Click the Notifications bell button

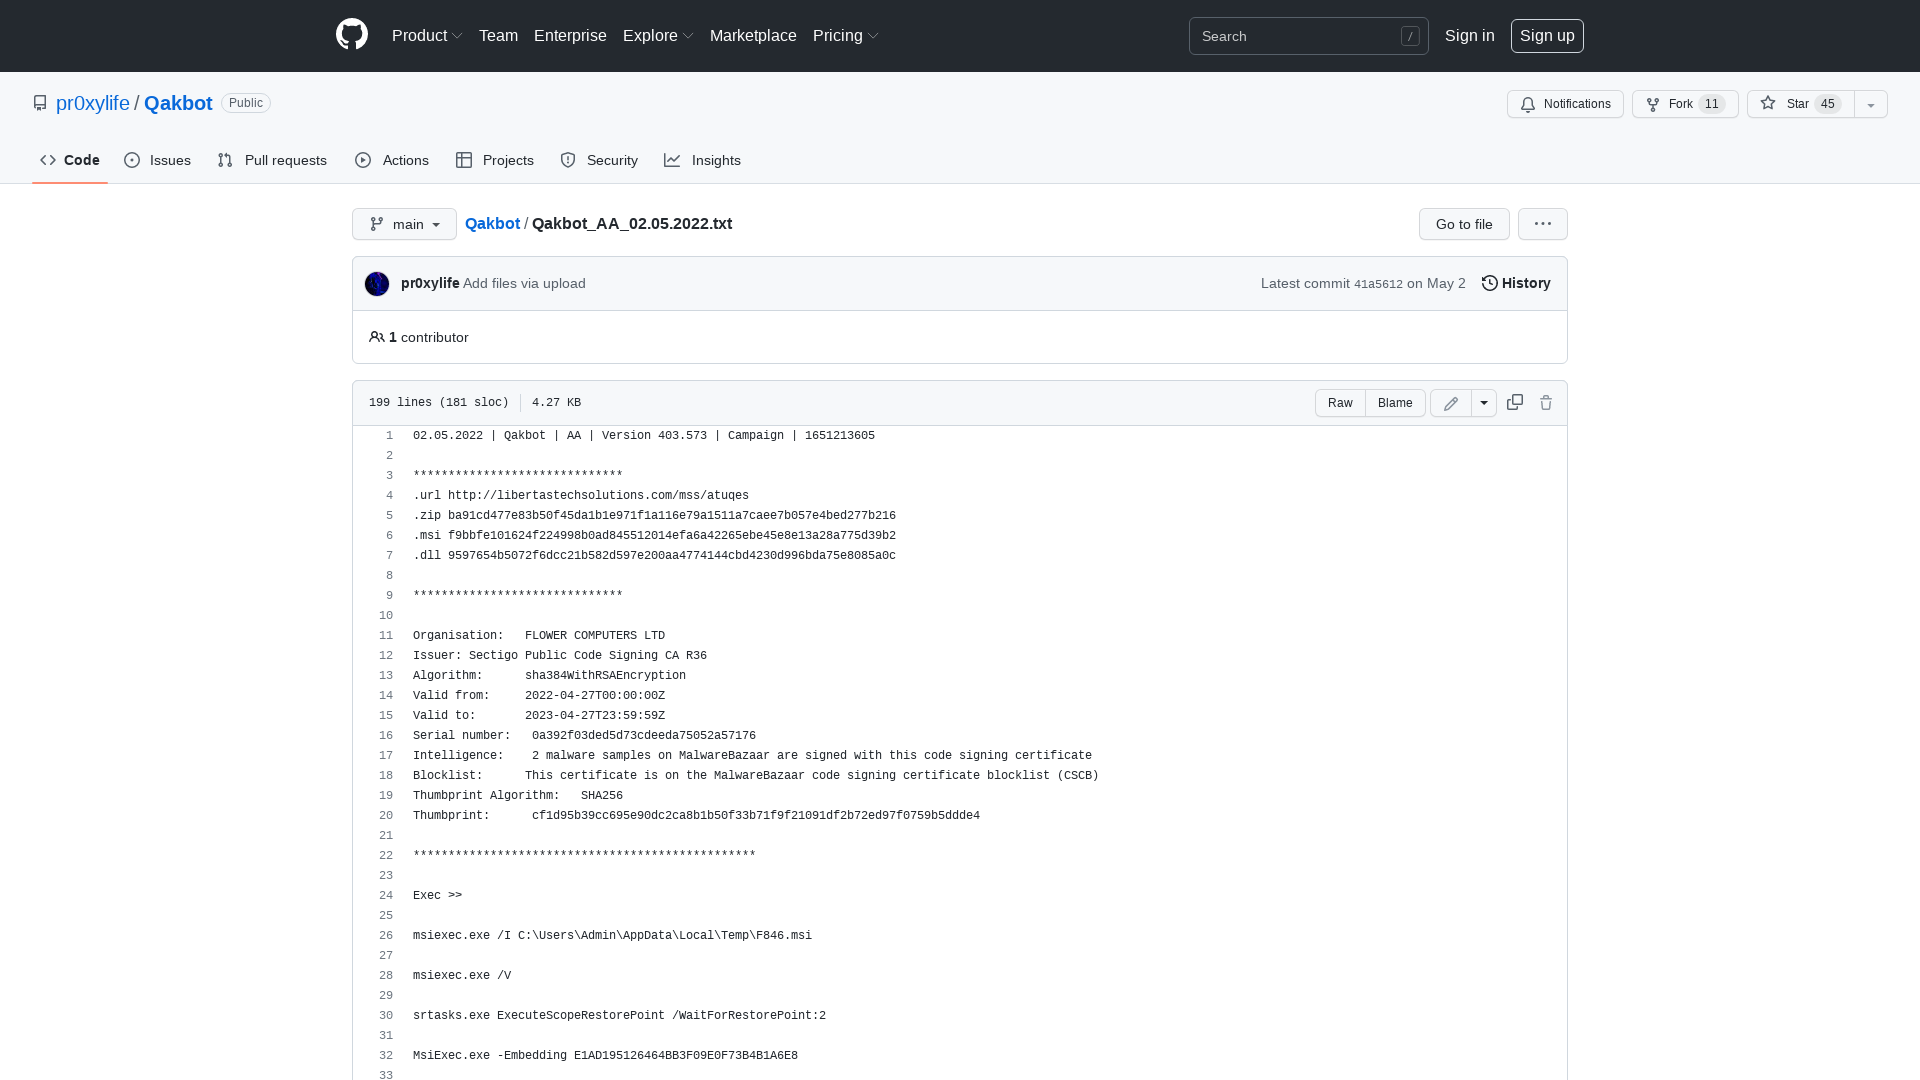(x=1565, y=104)
